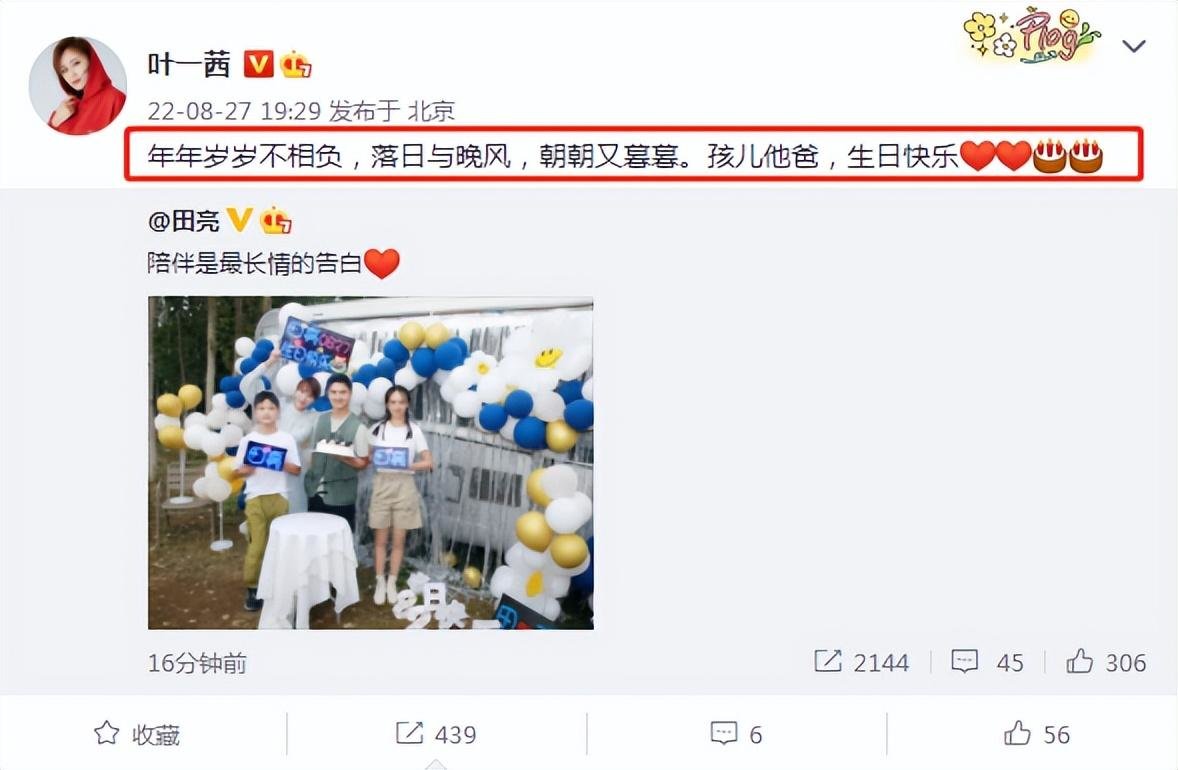Click the original post repost icon 2144
Screen dimensions: 1178x770
[x=861, y=662]
